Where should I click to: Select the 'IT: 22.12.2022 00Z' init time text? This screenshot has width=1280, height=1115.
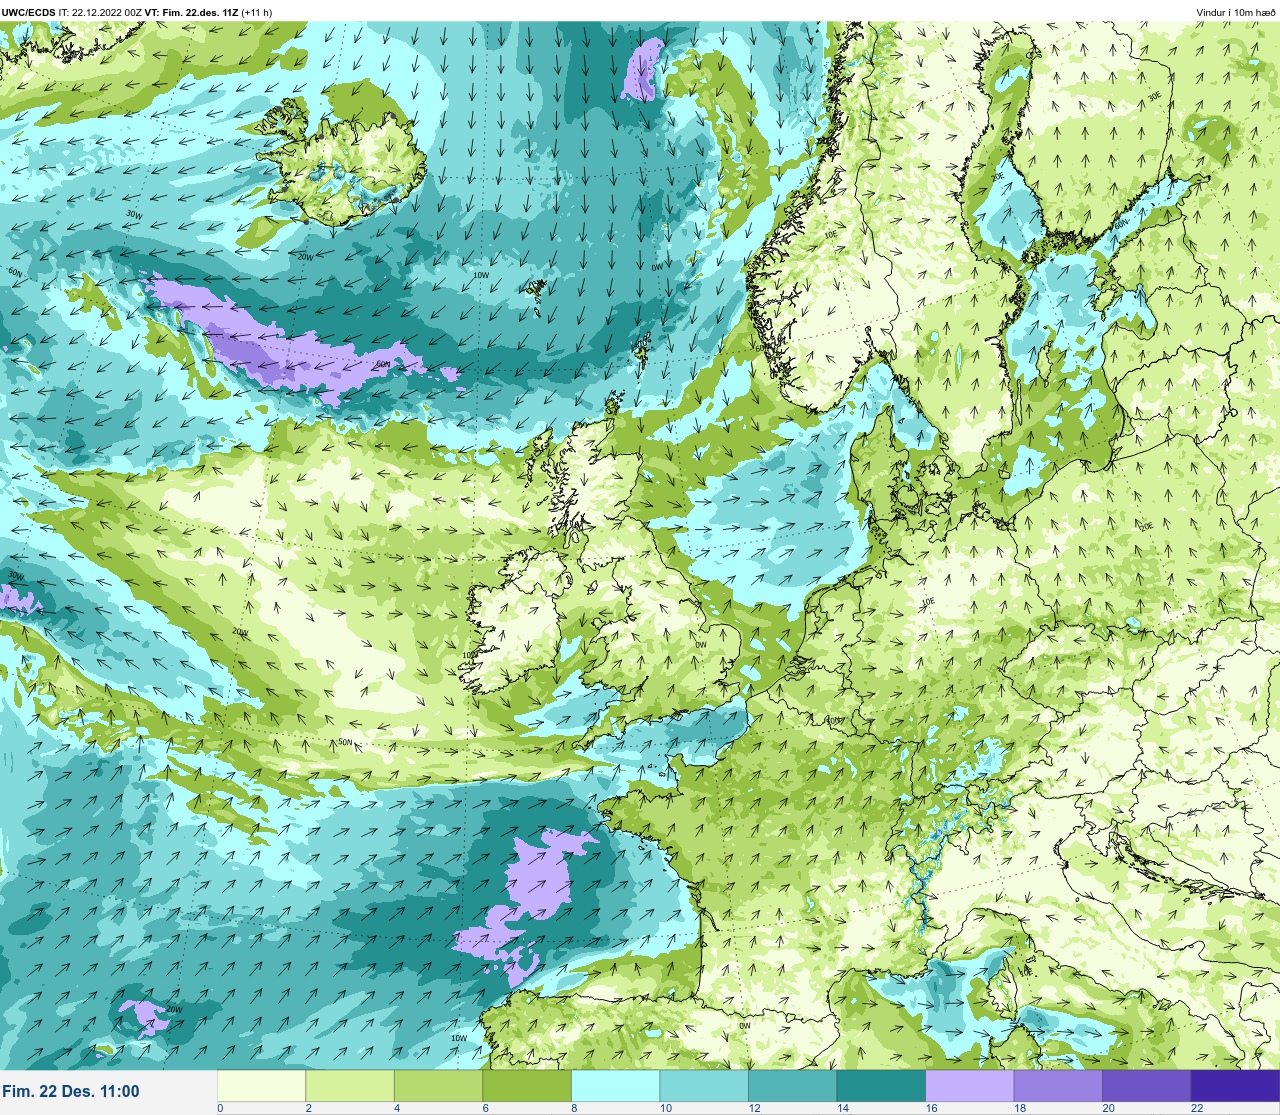100,12
